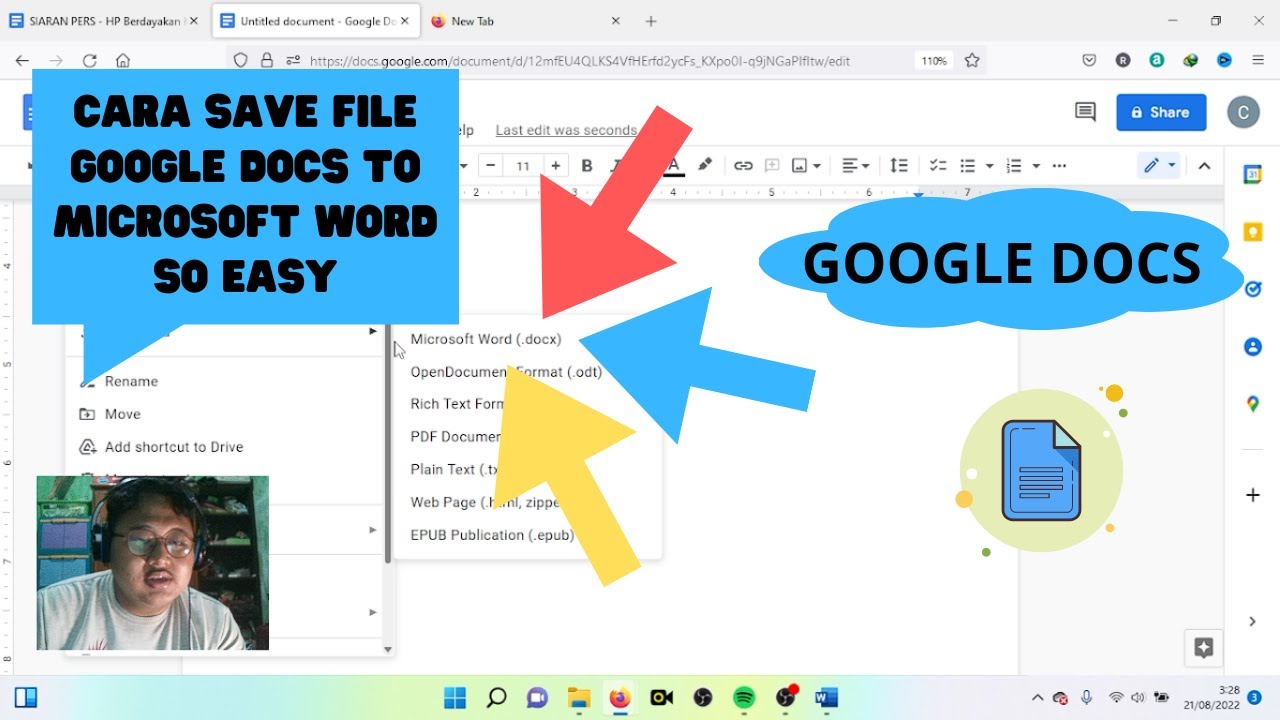This screenshot has width=1280, height=720.
Task: Click the browser back arrow
Action: (22, 61)
